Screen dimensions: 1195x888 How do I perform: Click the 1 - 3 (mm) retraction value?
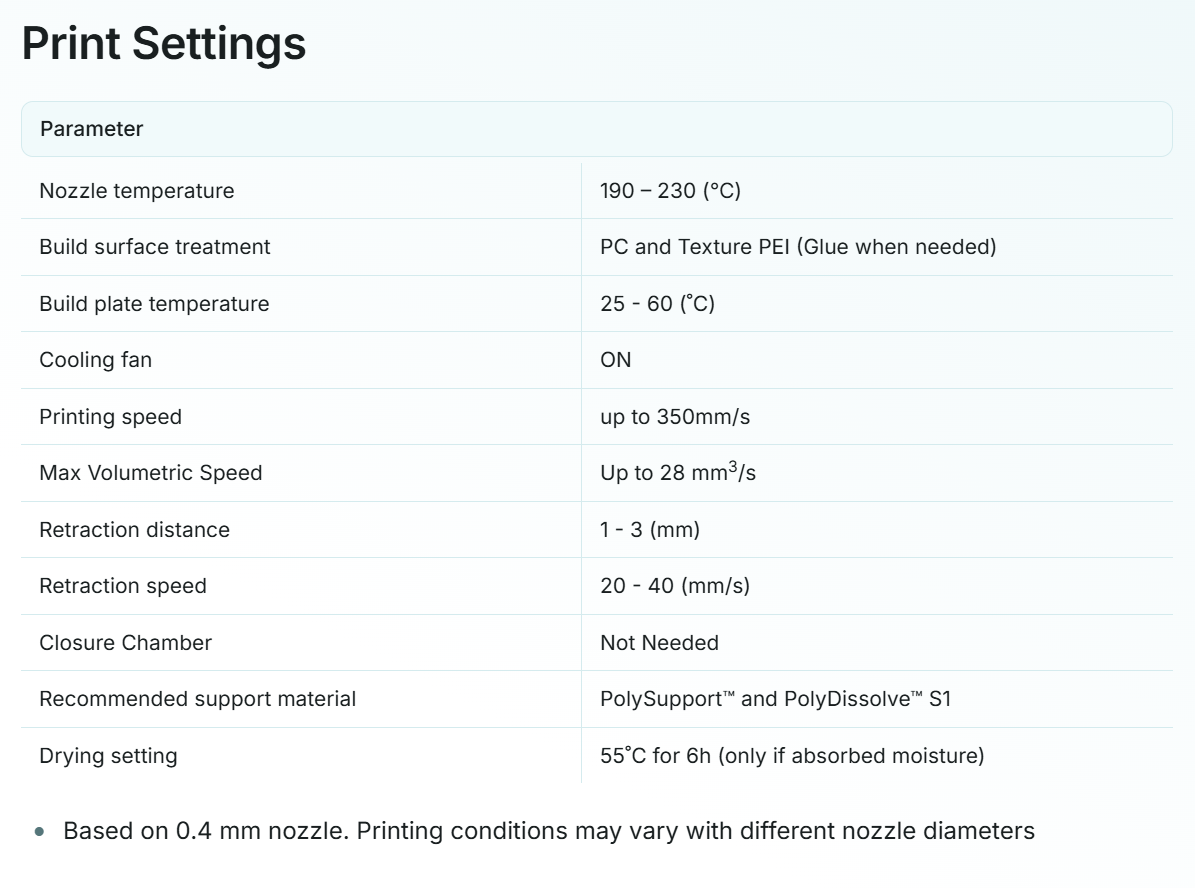click(x=650, y=530)
